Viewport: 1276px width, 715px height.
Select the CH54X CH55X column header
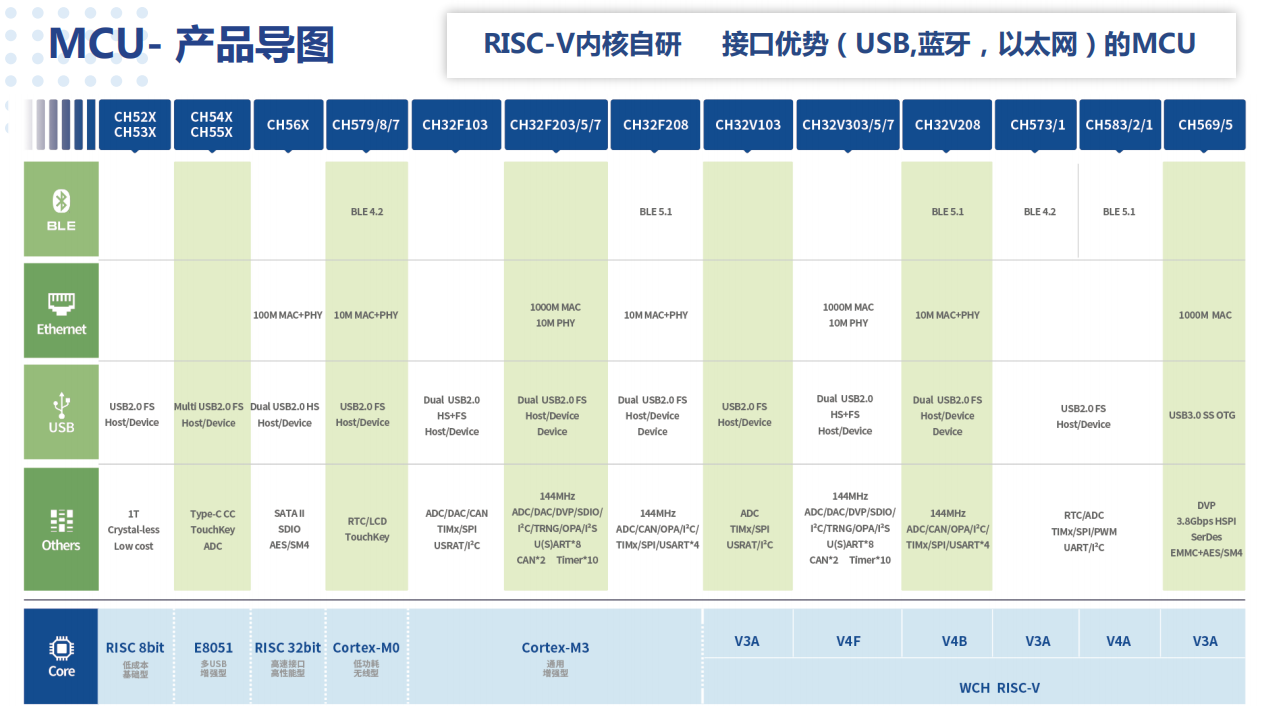tap(212, 125)
